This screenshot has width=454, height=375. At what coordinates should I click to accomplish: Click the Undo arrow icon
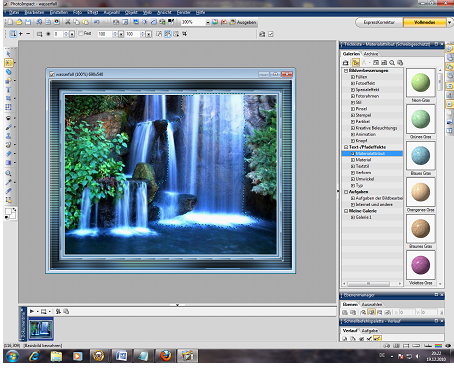(97, 22)
